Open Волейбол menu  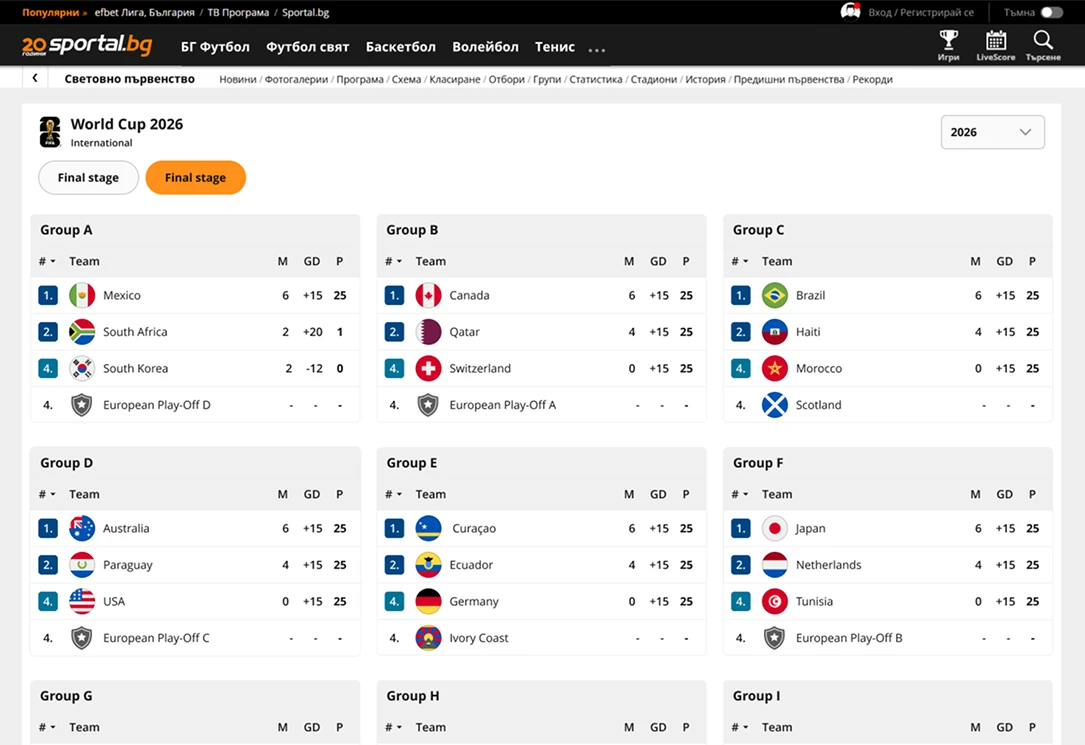485,47
